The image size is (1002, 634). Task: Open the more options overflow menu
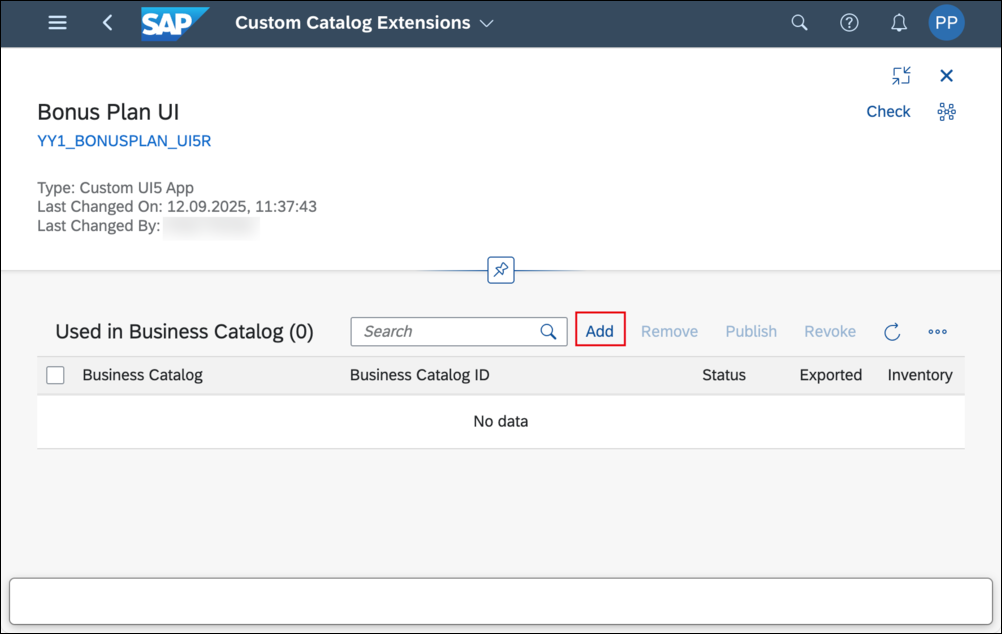tap(937, 331)
